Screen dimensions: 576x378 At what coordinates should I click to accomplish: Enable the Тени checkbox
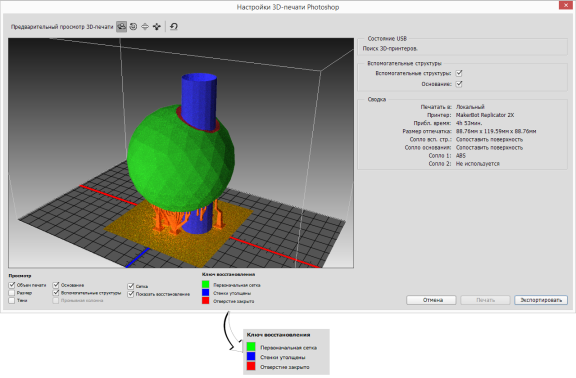(12, 300)
